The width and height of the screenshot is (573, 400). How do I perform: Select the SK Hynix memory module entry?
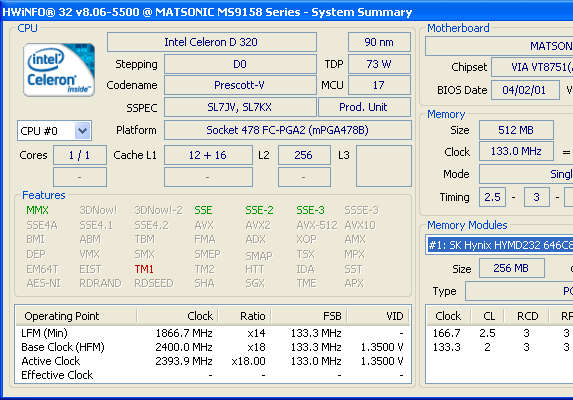point(499,245)
